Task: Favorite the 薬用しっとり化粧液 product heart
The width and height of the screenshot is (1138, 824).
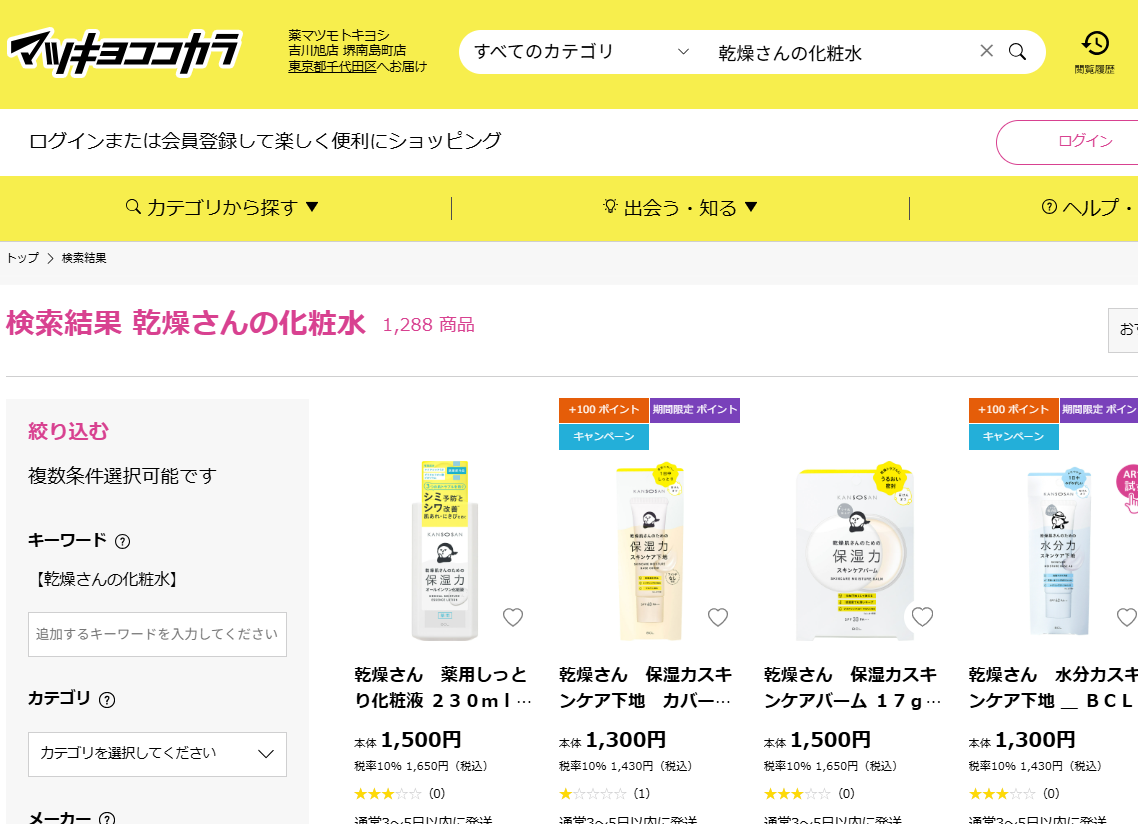Action: pos(513,617)
